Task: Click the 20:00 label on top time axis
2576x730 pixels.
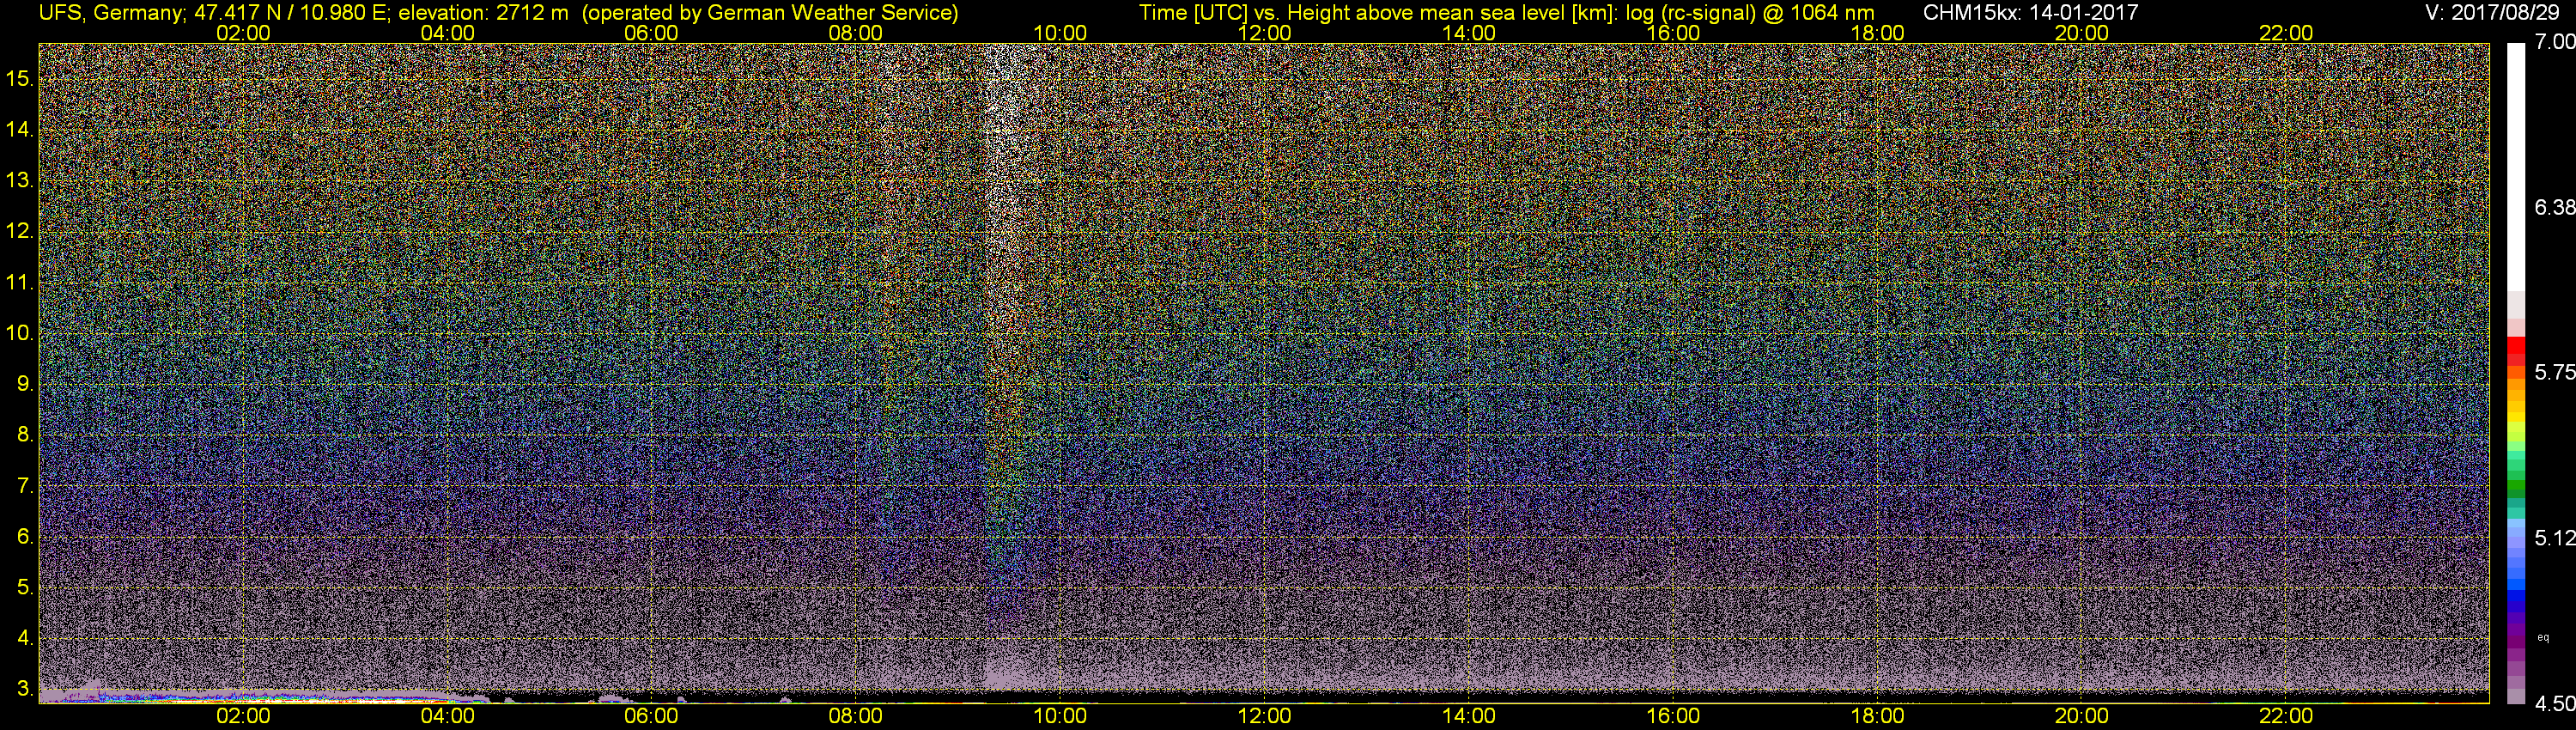Action: pos(2082,33)
